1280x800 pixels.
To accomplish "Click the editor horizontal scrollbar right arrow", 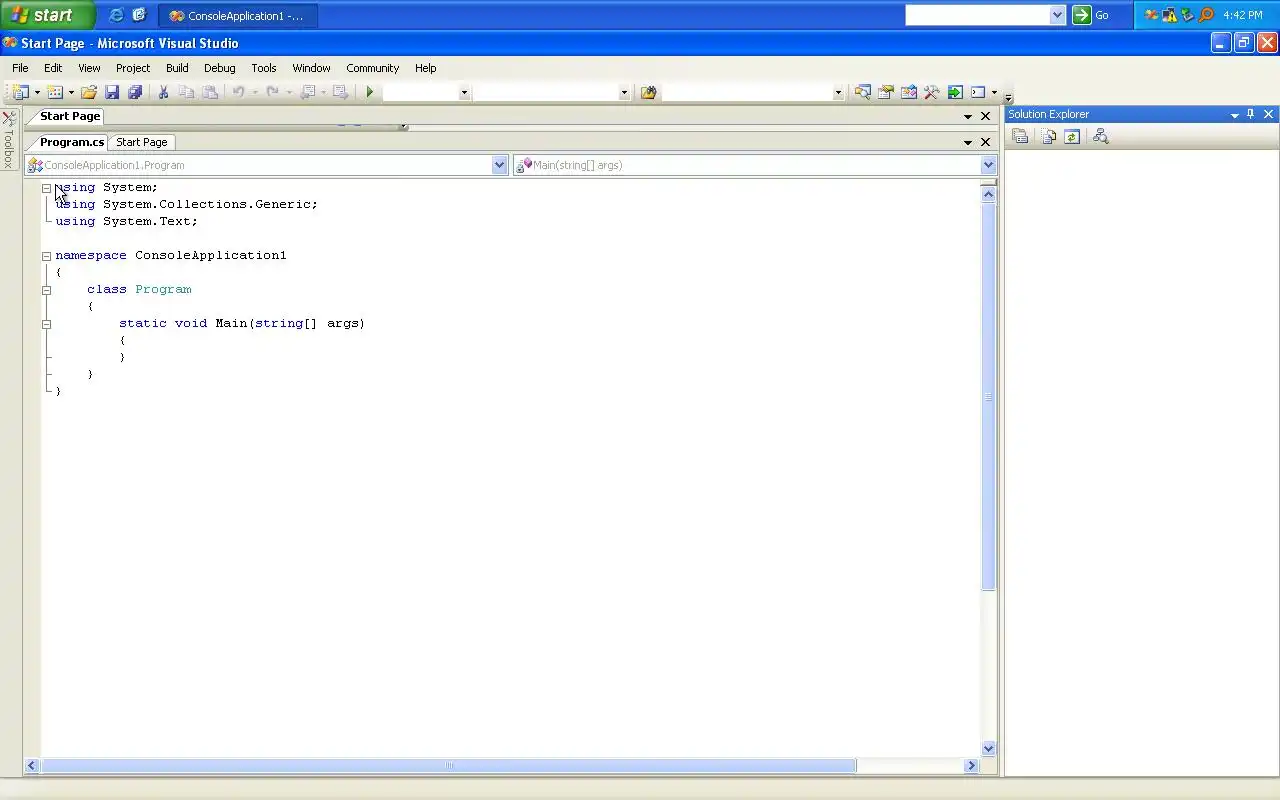I will tap(971, 765).
